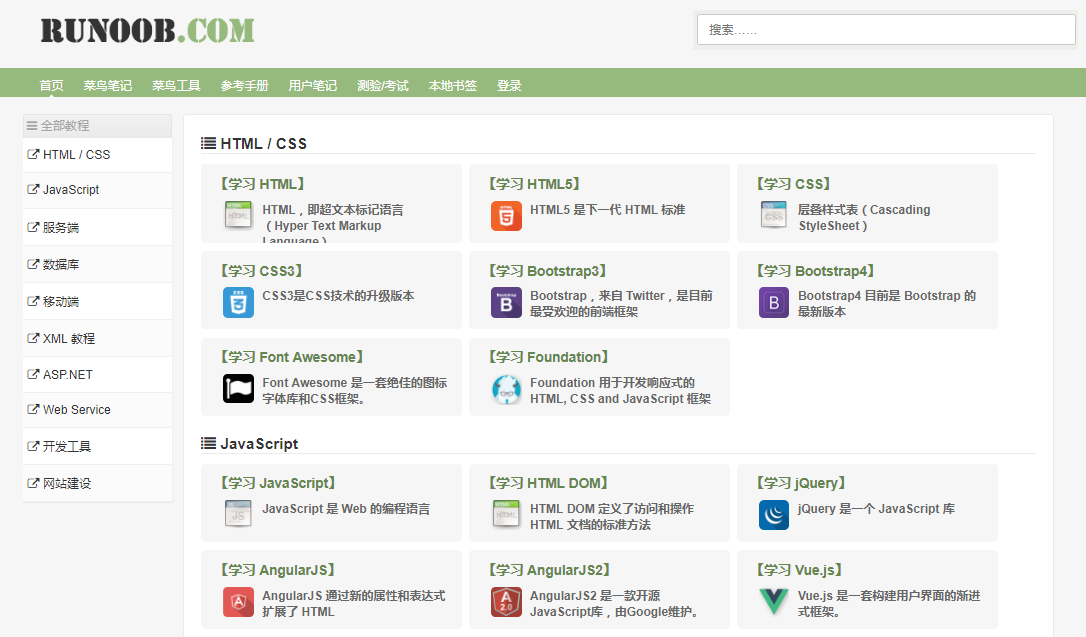Open the 菜鸟笔记 nav item
Viewport: 1086px width, 637px height.
pyautogui.click(x=107, y=85)
